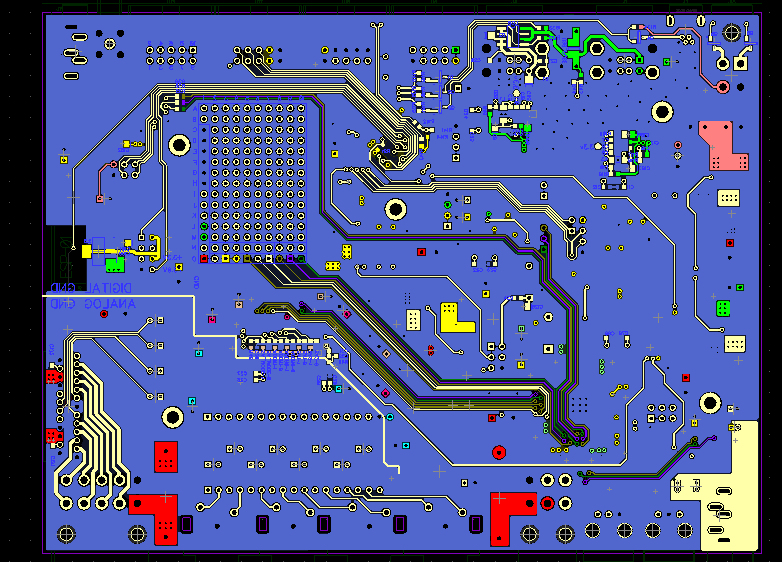The height and width of the screenshot is (562, 782).
Task: Click the mounting hole in the board center
Action: 395,209
